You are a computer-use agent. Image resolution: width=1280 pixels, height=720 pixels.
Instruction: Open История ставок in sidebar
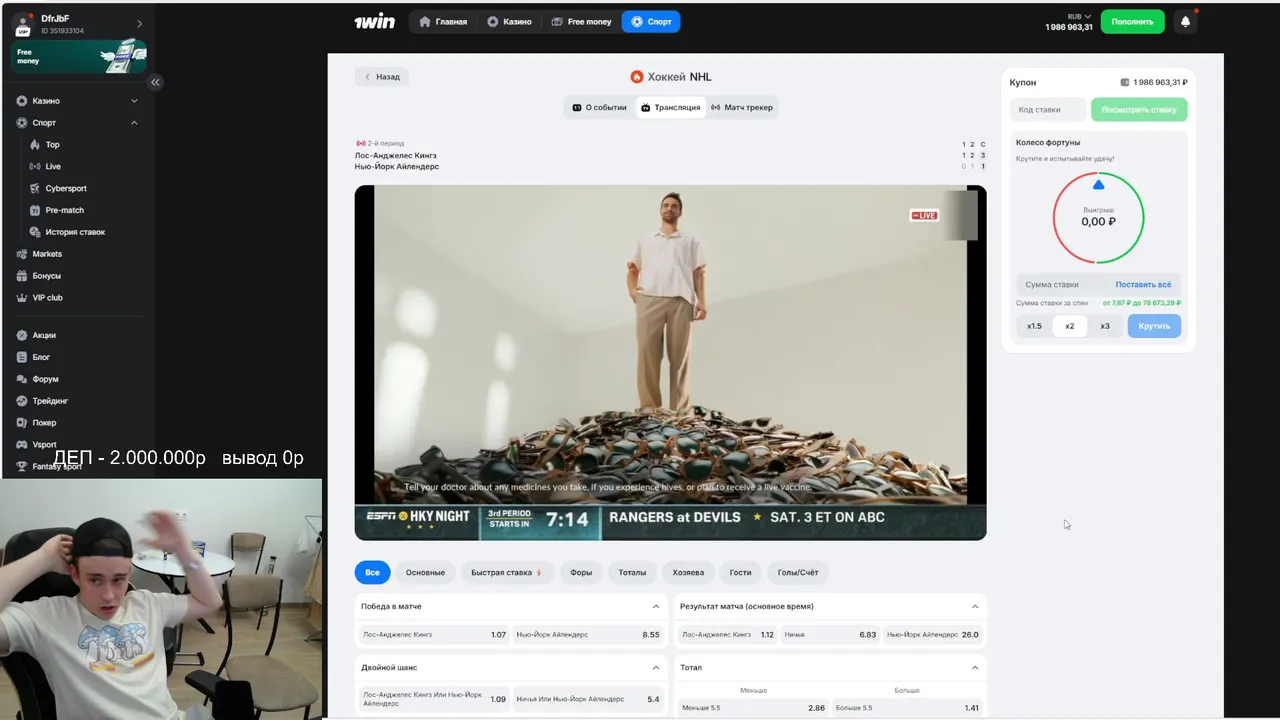tap(75, 232)
